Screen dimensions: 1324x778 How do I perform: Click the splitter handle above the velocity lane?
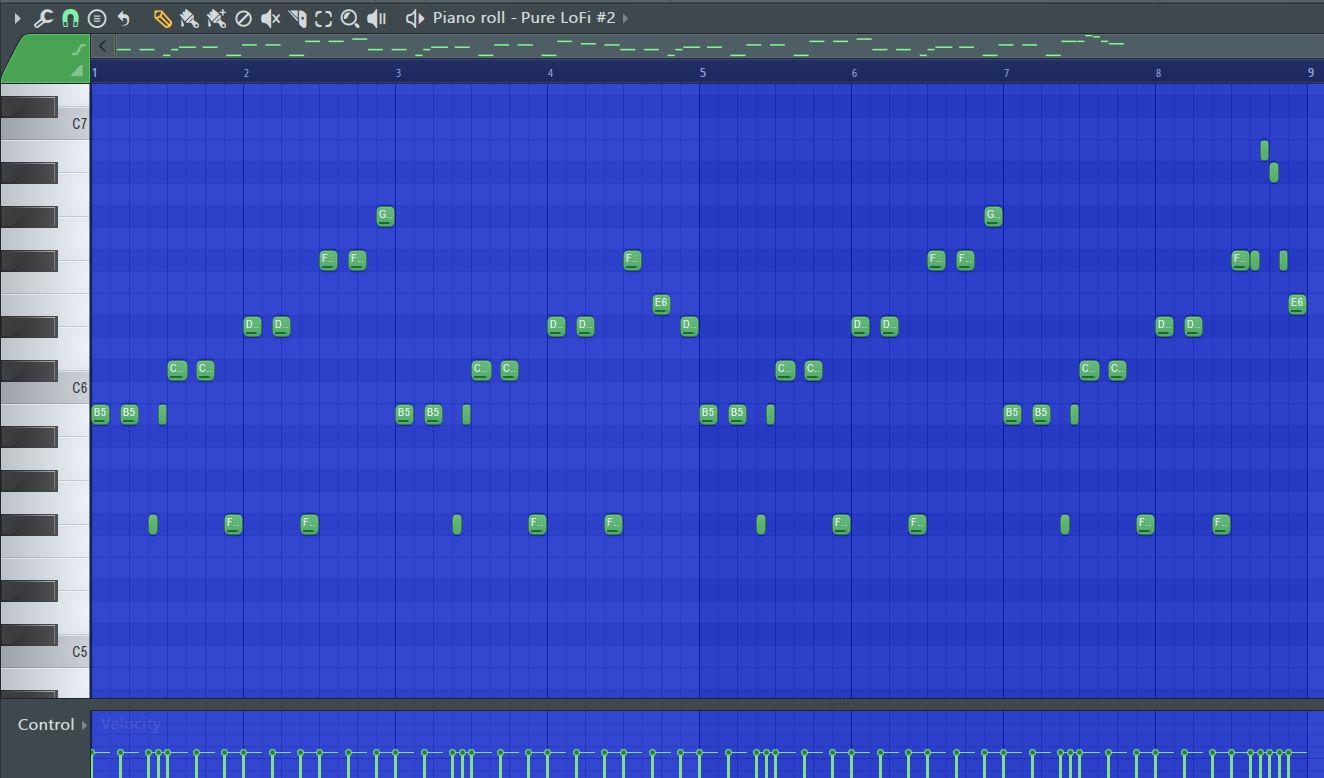click(x=840, y=704)
